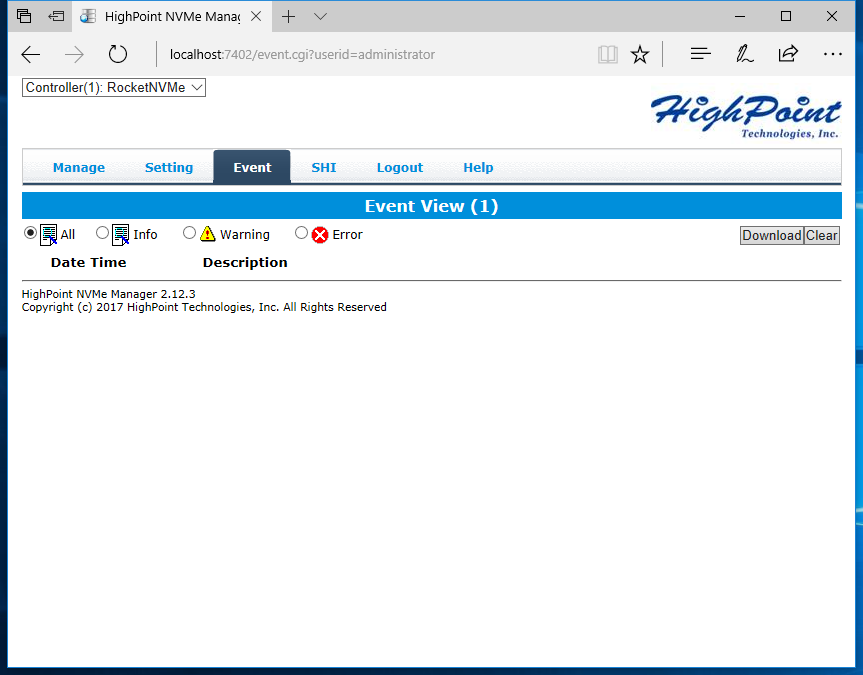The width and height of the screenshot is (863, 675).
Task: Refresh the current page
Action: pyautogui.click(x=118, y=55)
